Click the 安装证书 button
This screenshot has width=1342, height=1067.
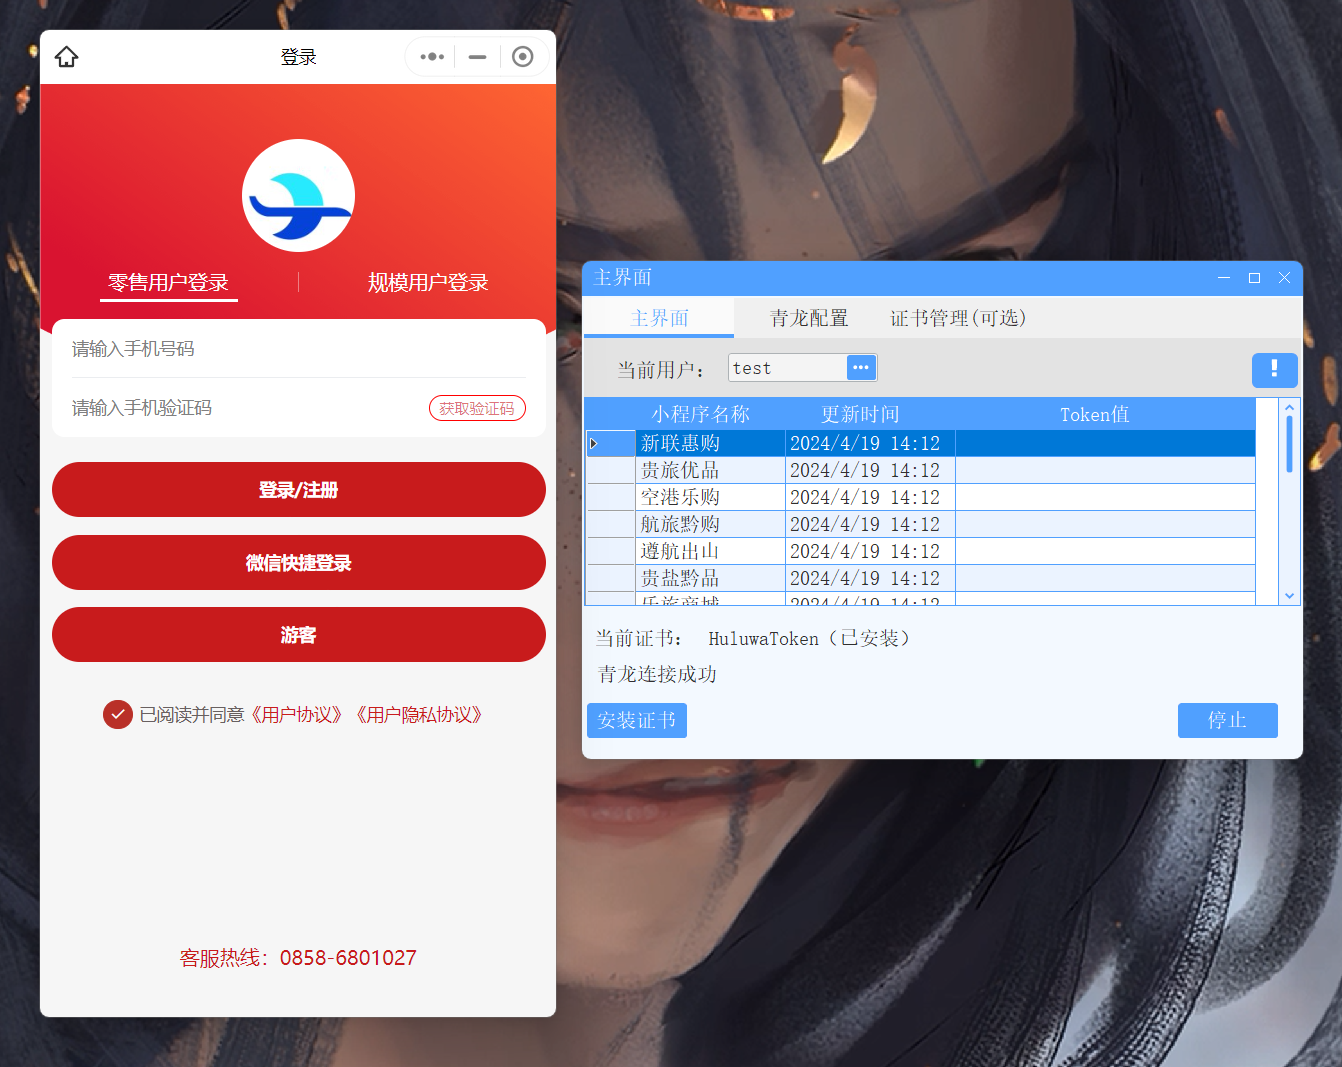(x=637, y=720)
